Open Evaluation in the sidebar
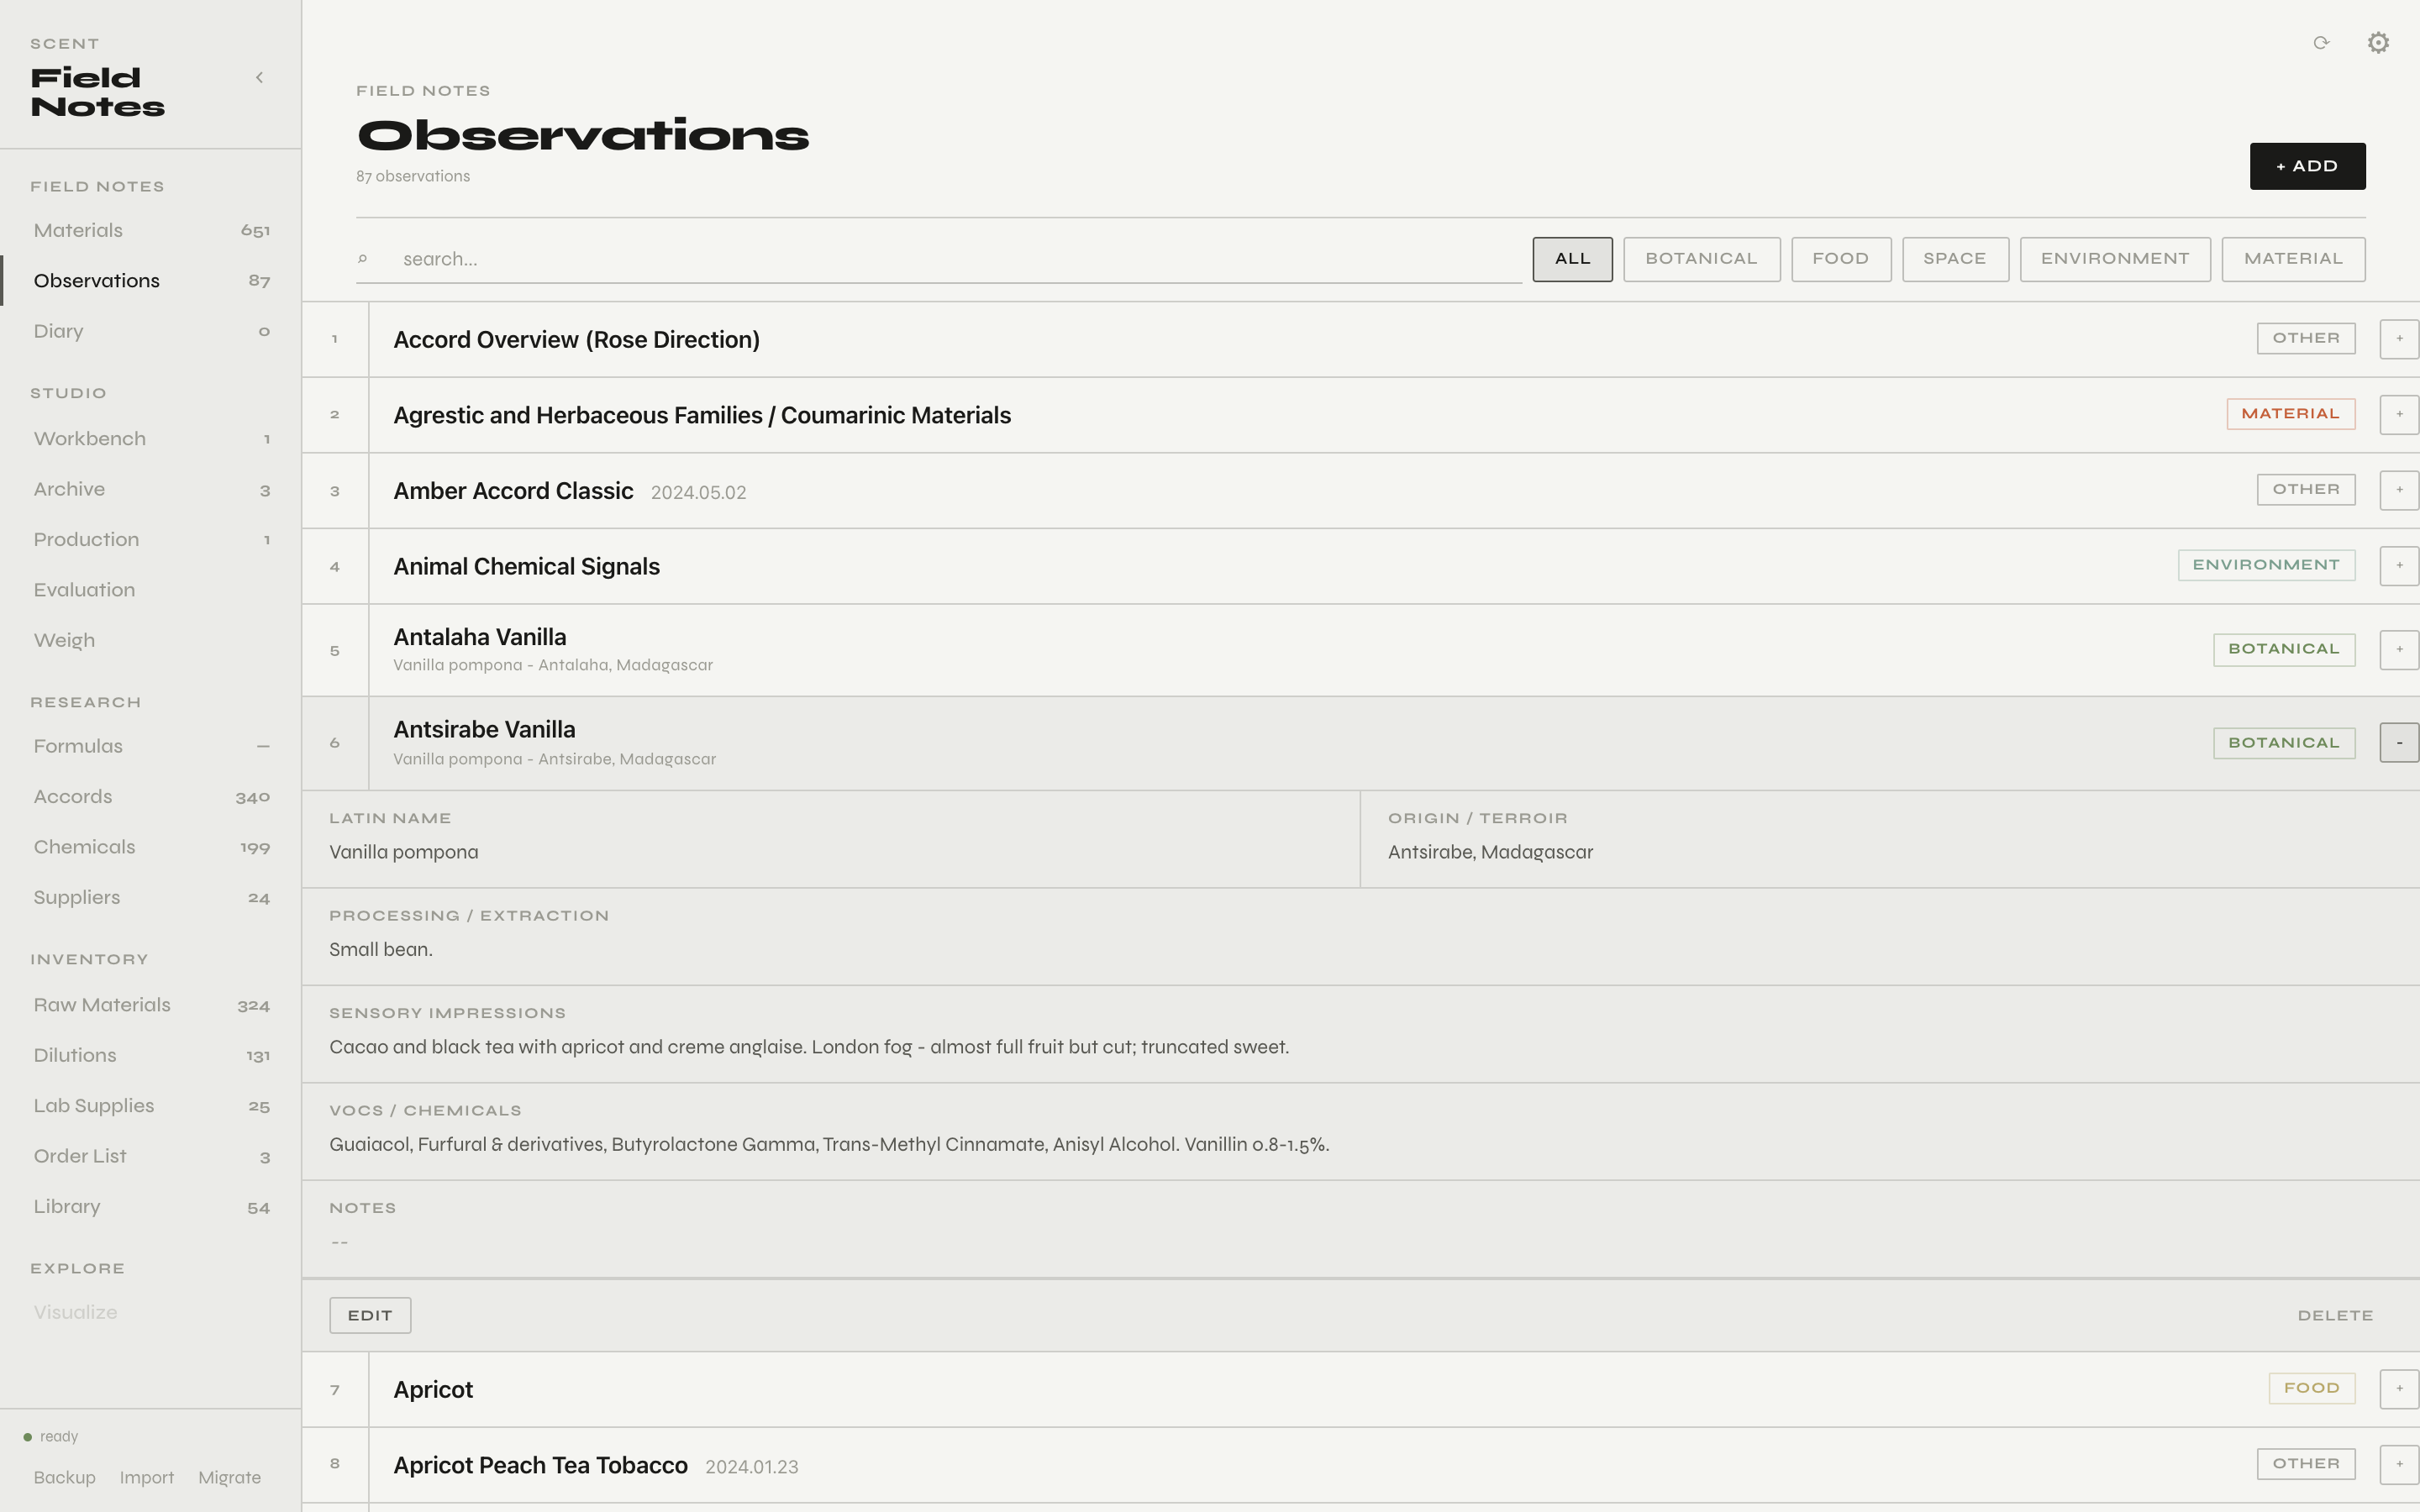 151,590
